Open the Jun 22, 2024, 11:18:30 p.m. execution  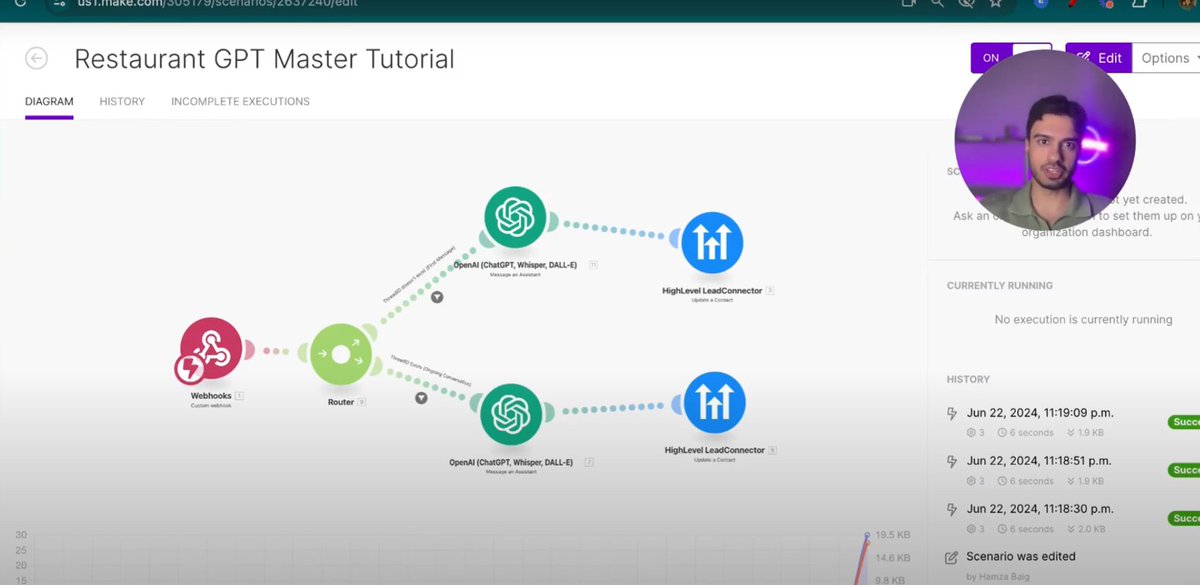(x=1040, y=509)
